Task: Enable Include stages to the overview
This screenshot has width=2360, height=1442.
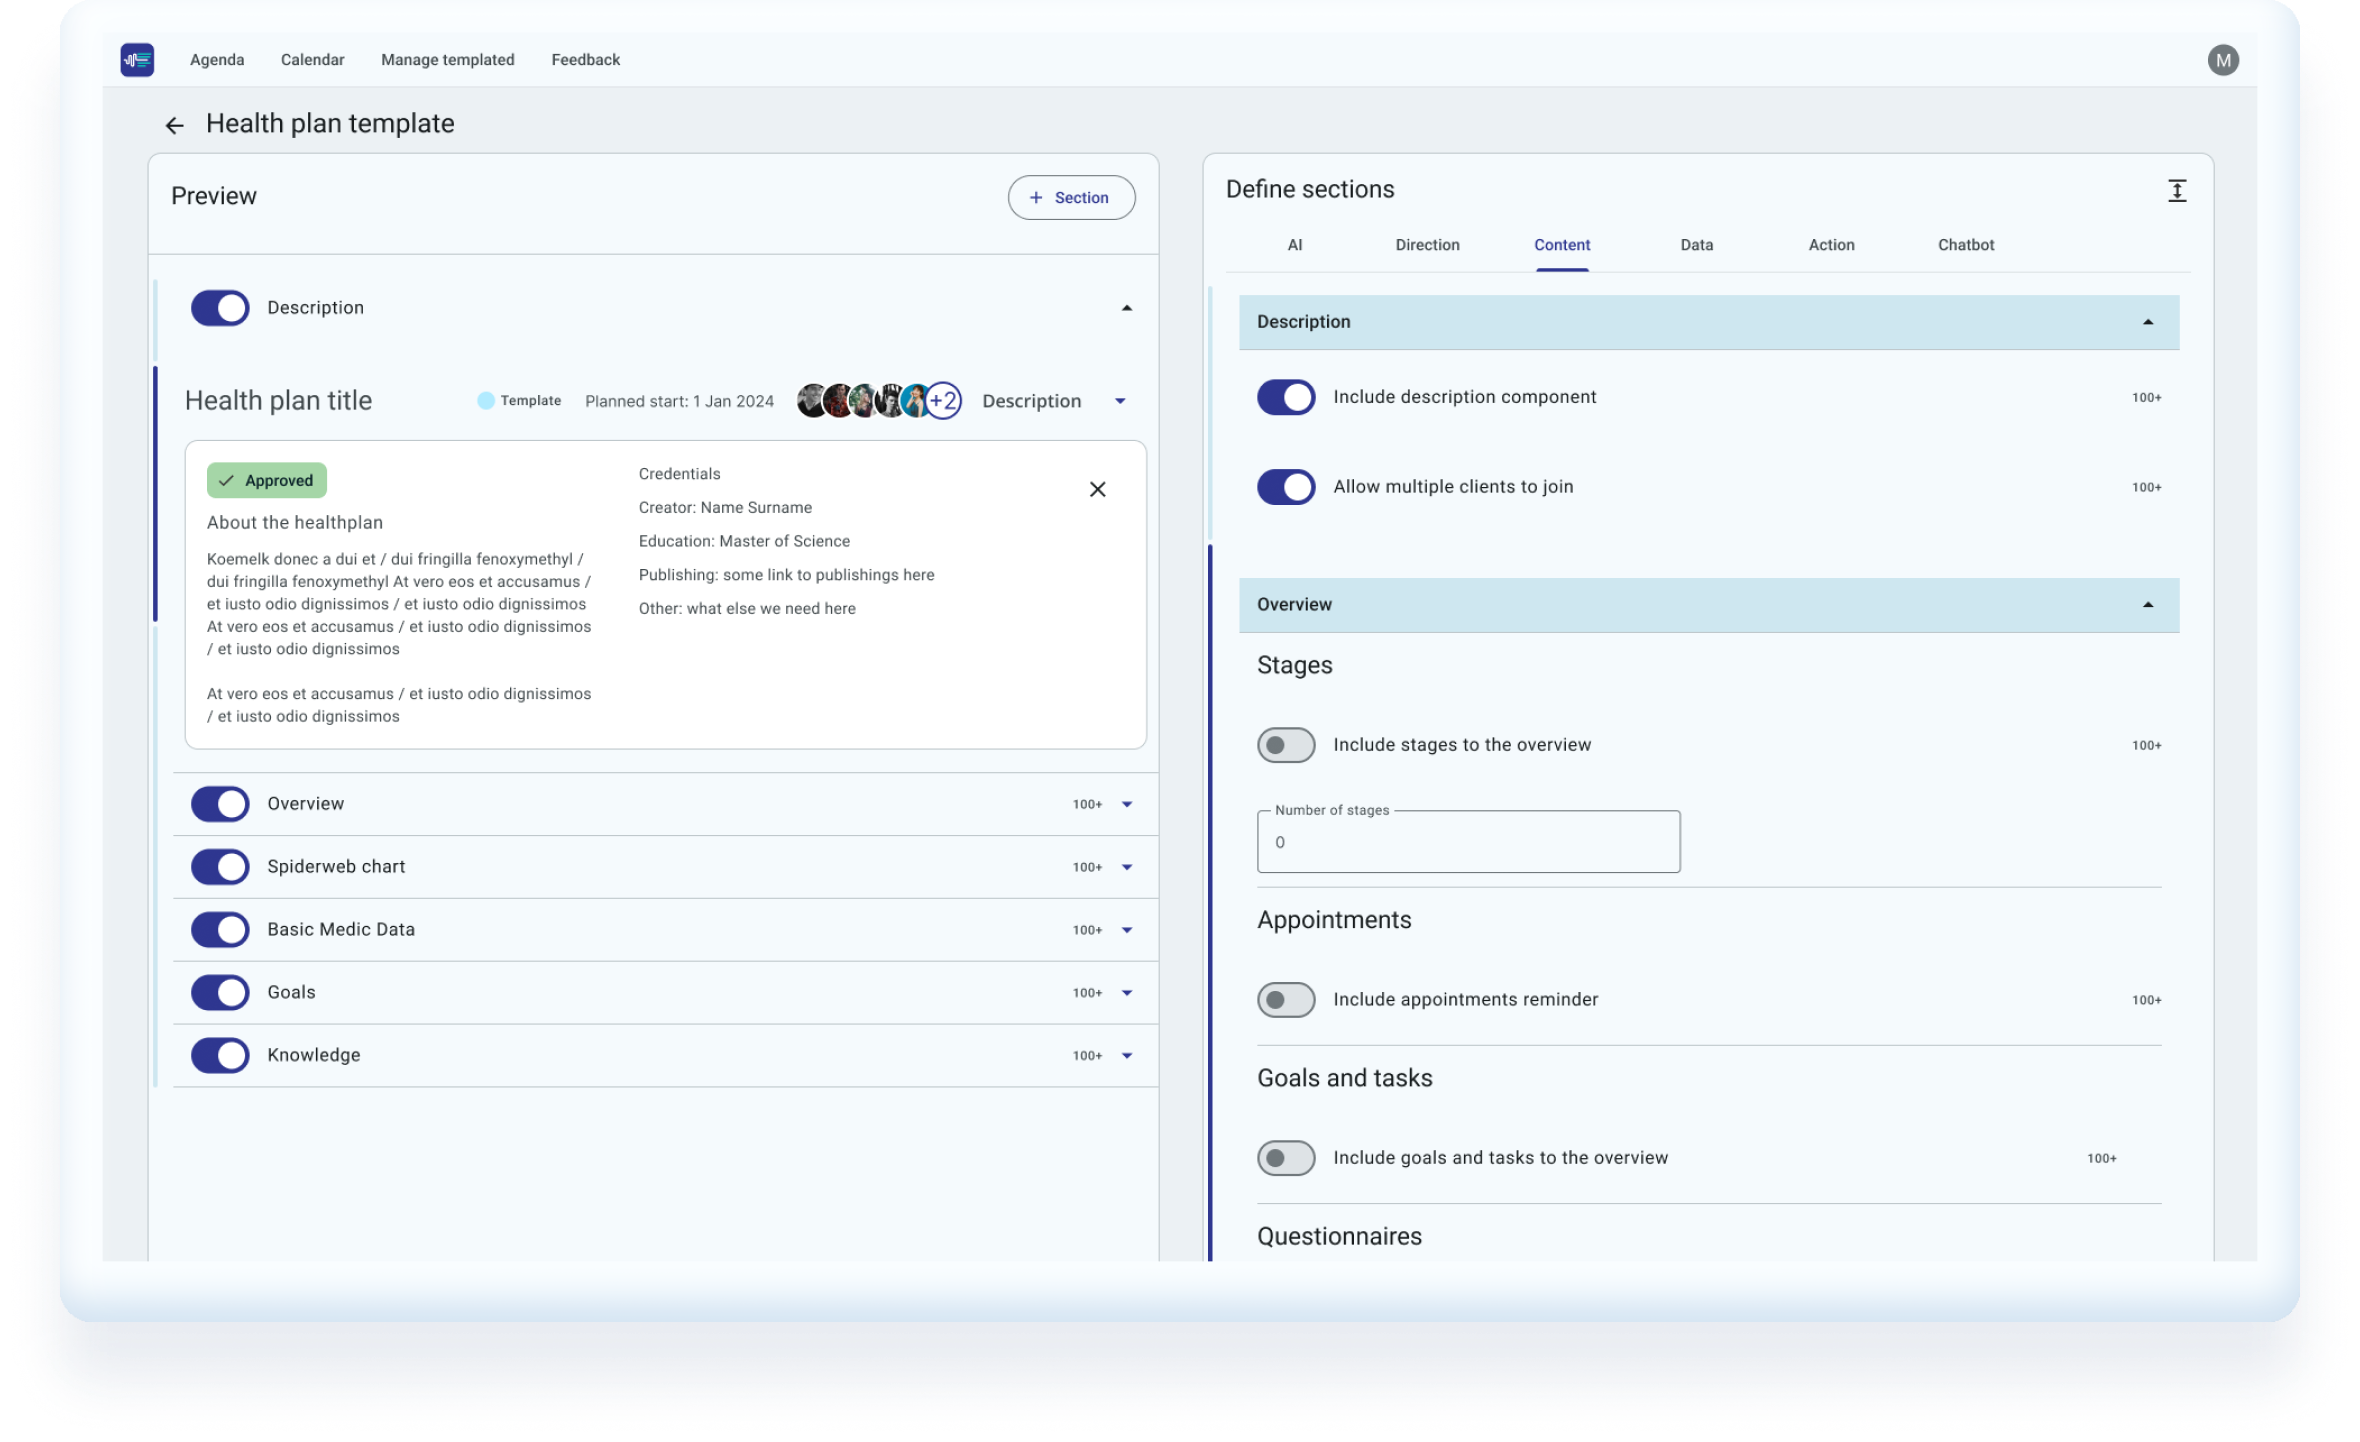Action: 1285,745
